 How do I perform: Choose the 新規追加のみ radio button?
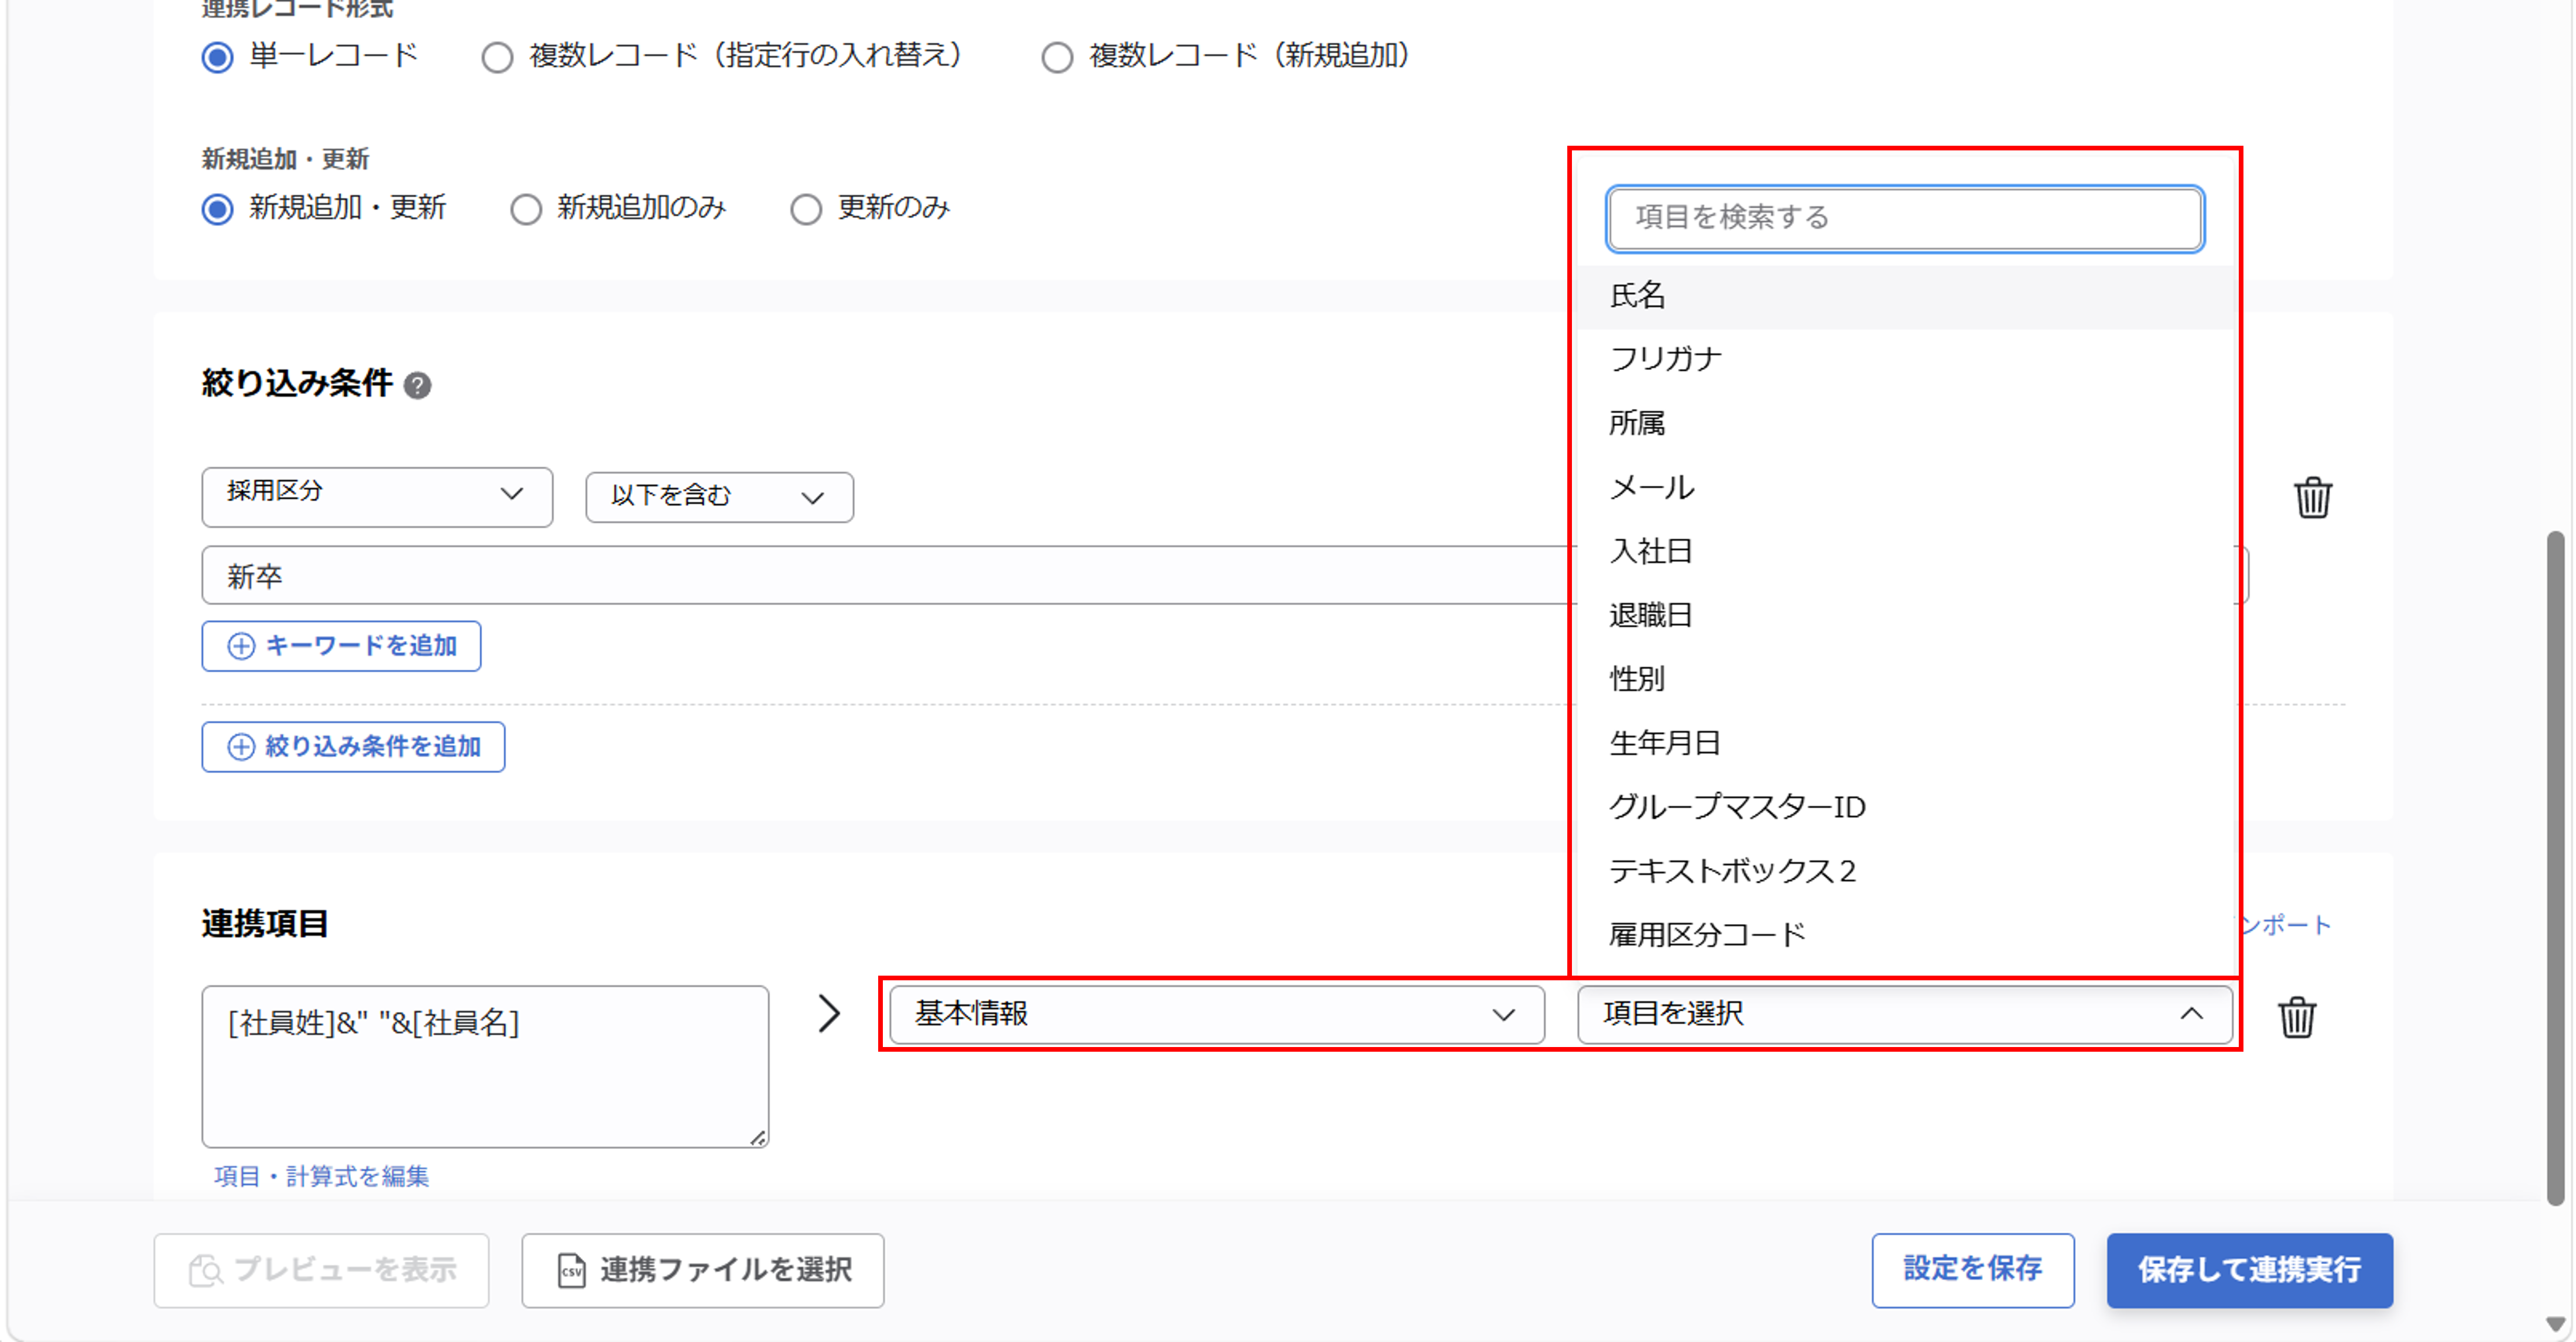pyautogui.click(x=526, y=209)
